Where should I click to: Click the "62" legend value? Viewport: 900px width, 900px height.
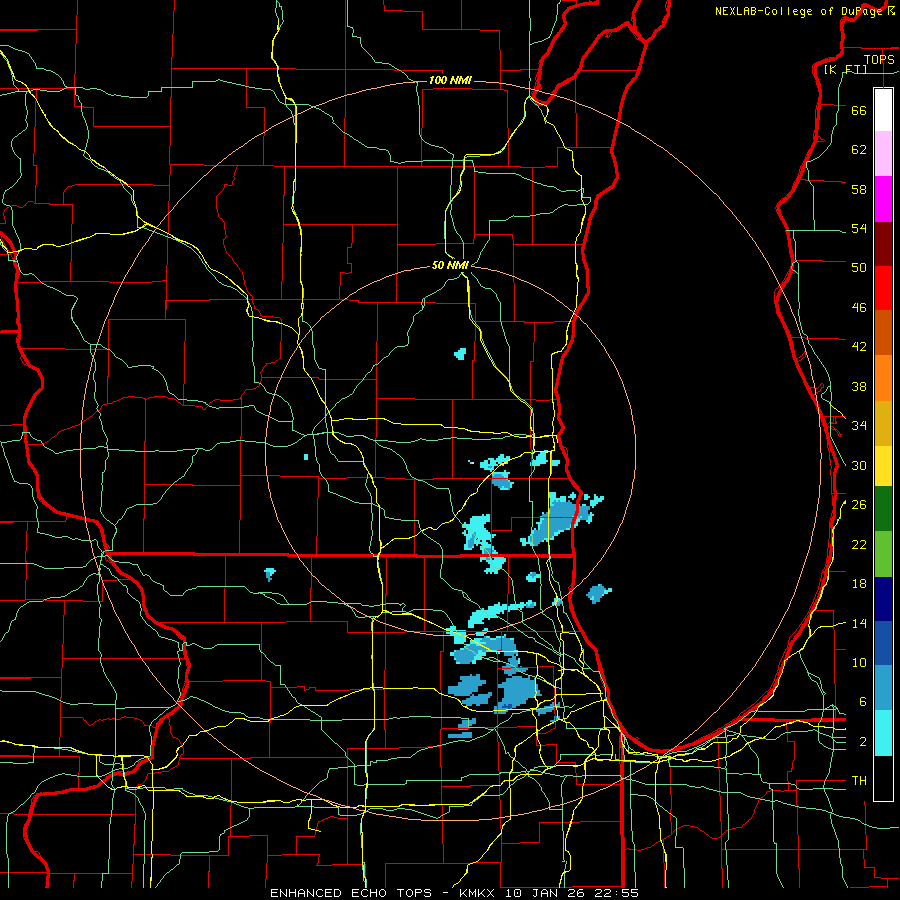pos(859,150)
